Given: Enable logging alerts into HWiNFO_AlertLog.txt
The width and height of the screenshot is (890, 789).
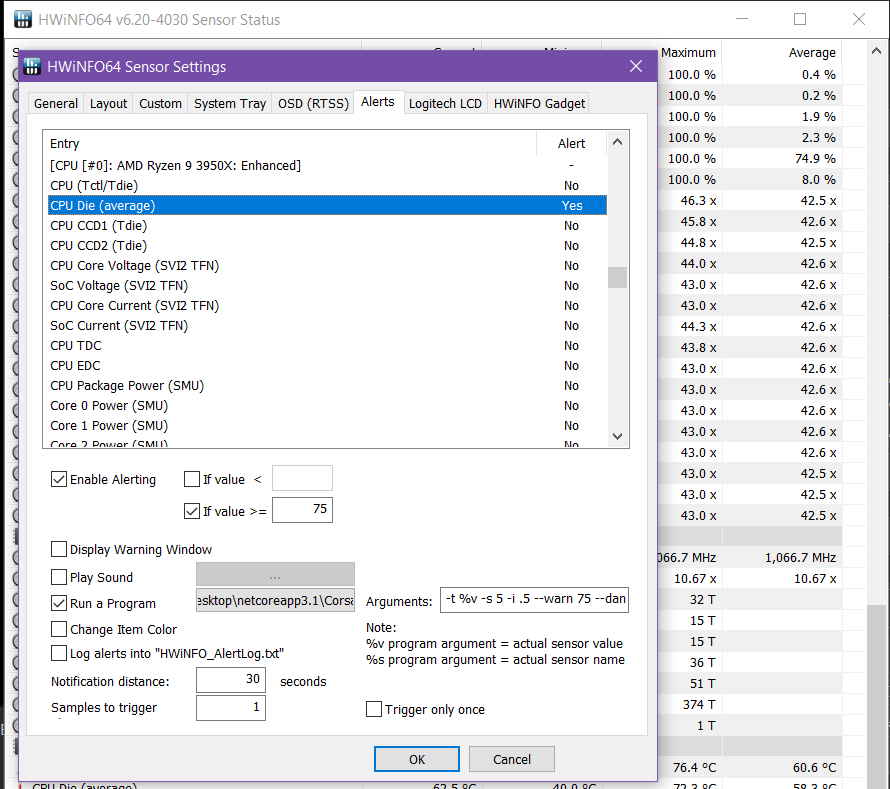Looking at the screenshot, I should [x=59, y=653].
